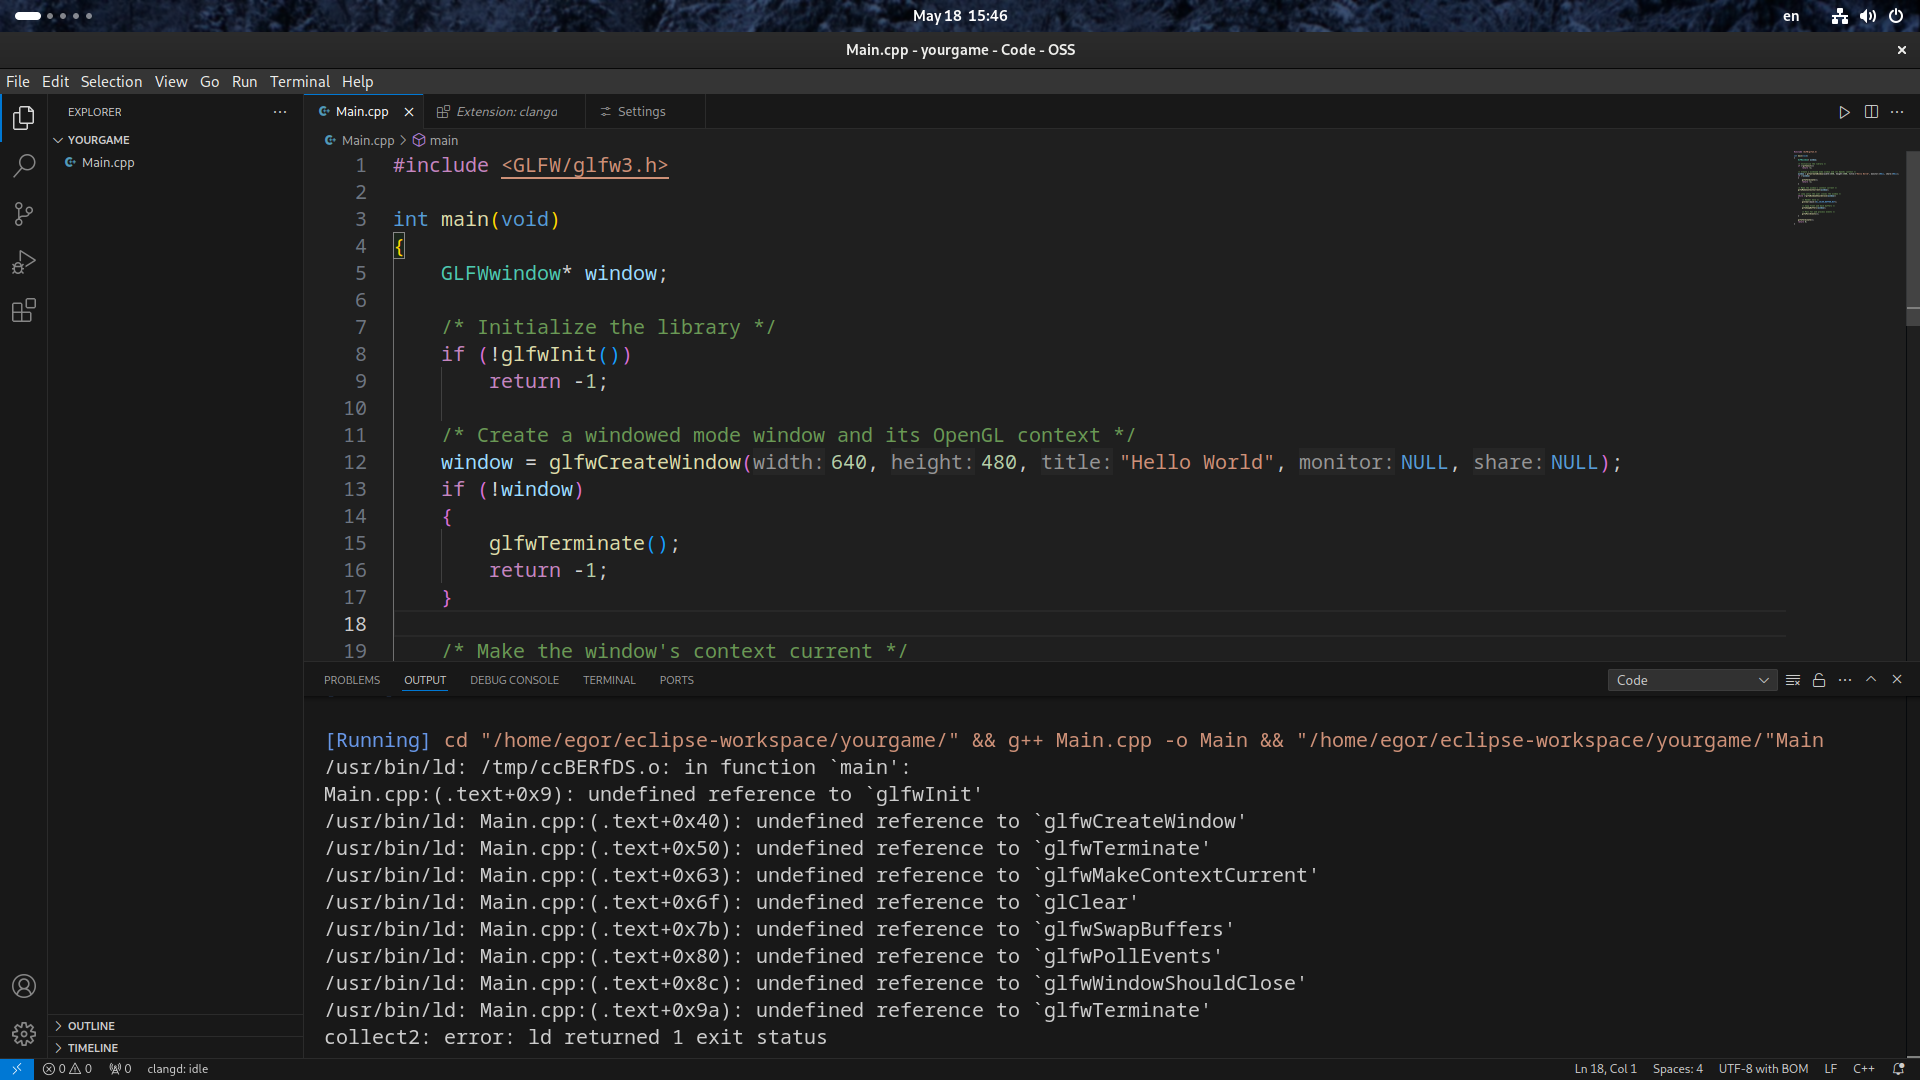Screen dimensions: 1920x1080
Task: Open the Extensions view
Action: (x=24, y=310)
